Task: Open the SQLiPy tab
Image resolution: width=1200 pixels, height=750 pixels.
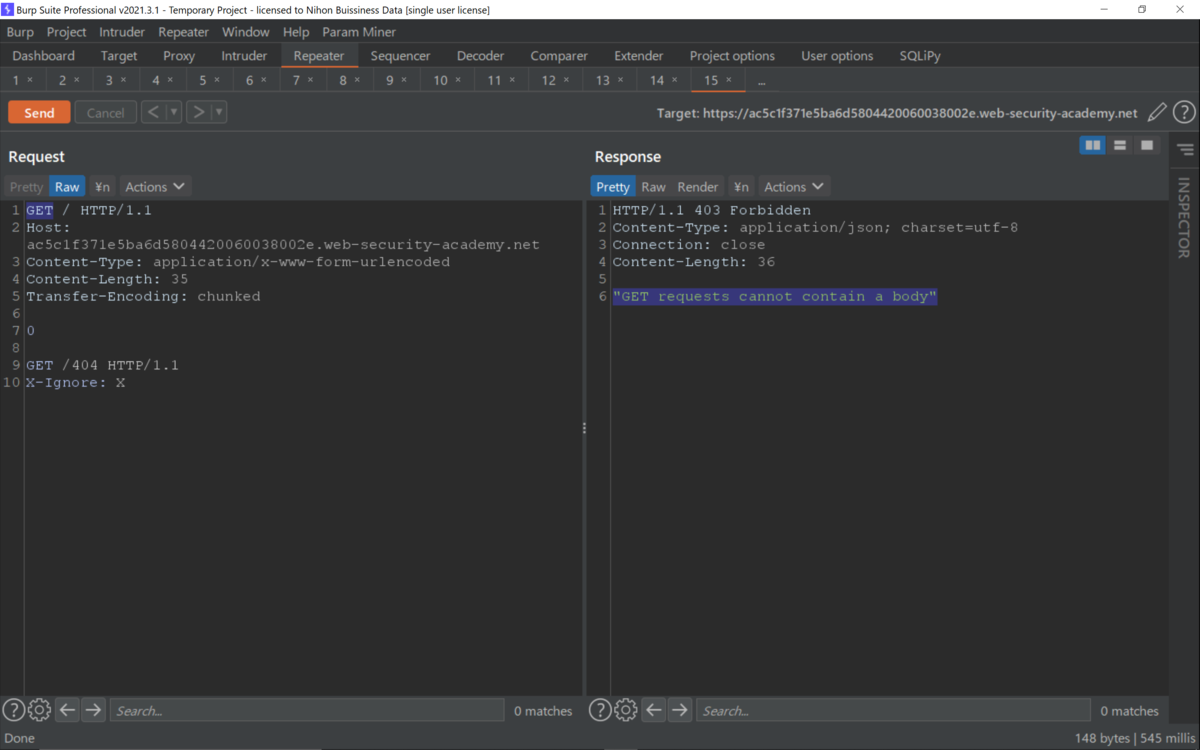Action: pyautogui.click(x=920, y=56)
